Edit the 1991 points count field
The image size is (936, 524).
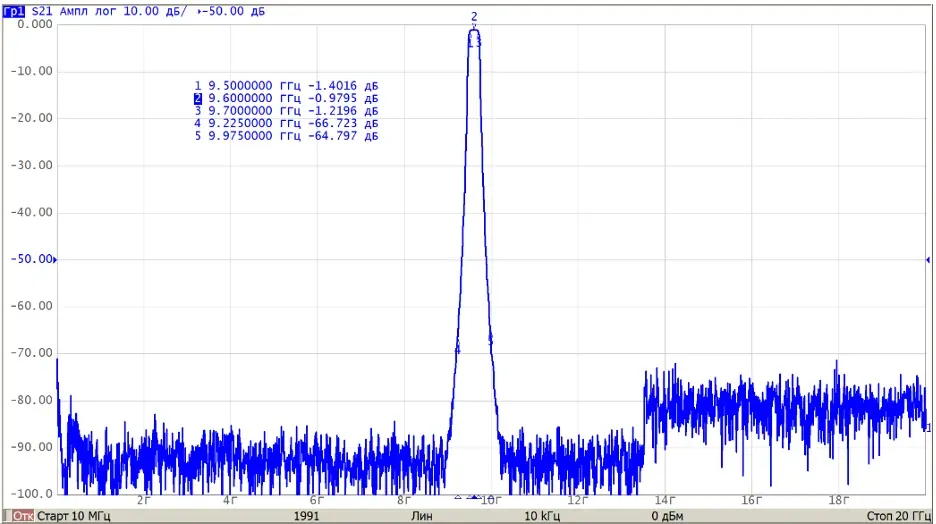(306, 516)
